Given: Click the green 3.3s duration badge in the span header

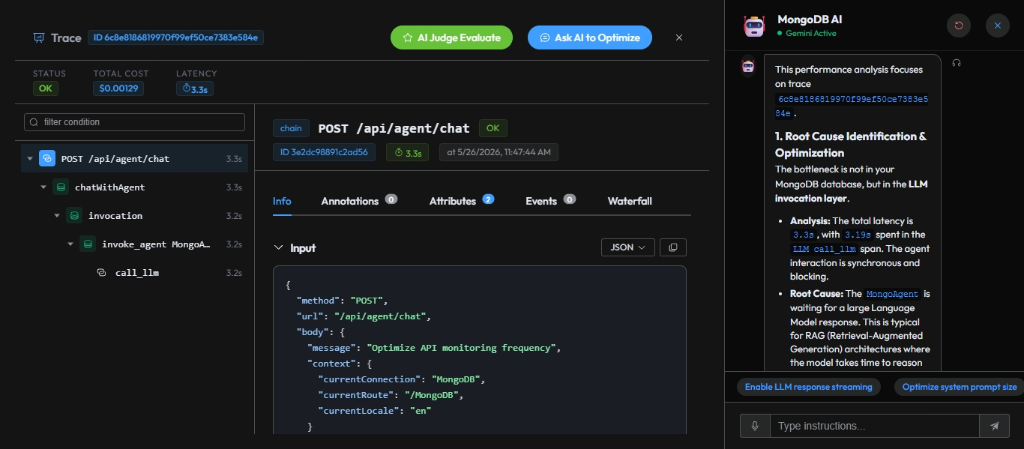Looking at the screenshot, I should [x=408, y=153].
